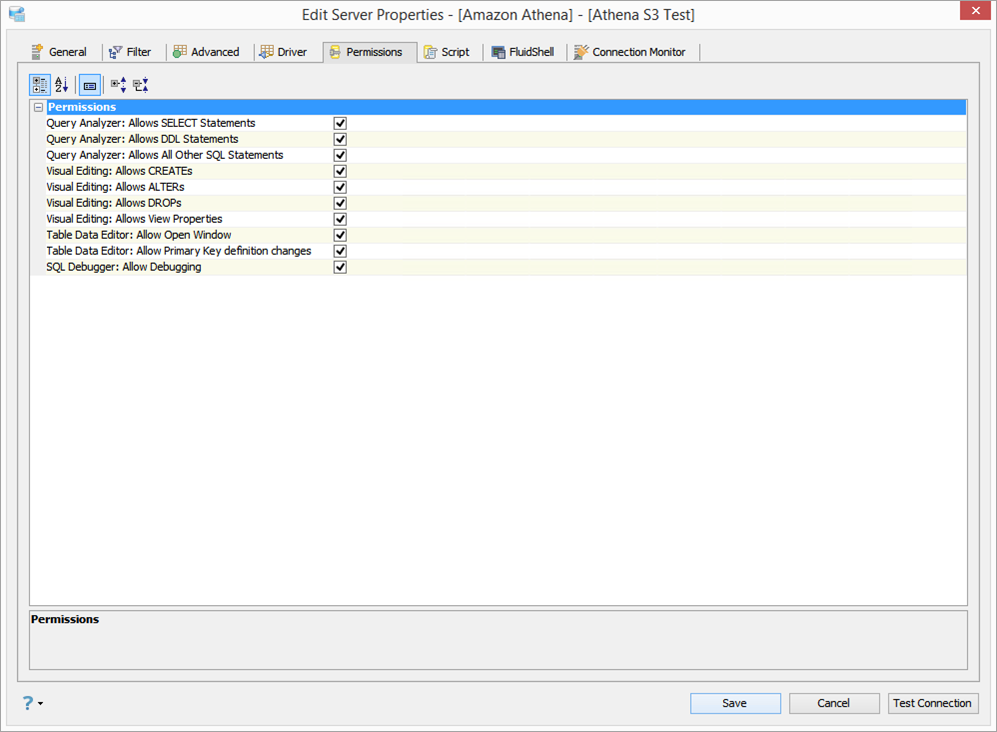997x732 pixels.
Task: Click the expand all nodes icon
Action: click(118, 85)
